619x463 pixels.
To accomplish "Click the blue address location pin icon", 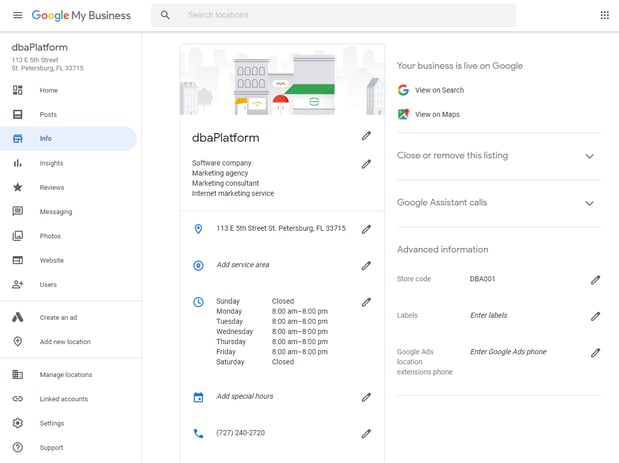I will [x=198, y=229].
